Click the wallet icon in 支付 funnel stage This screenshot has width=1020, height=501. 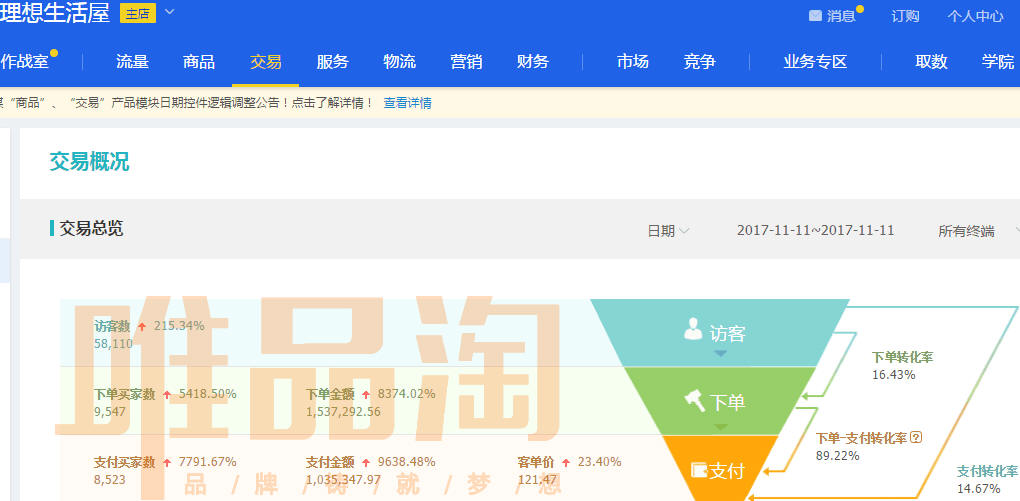click(699, 469)
